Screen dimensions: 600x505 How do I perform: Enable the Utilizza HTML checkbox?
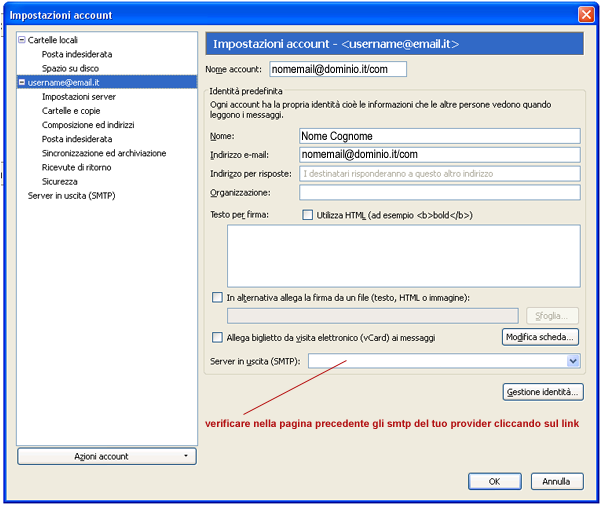click(x=307, y=215)
